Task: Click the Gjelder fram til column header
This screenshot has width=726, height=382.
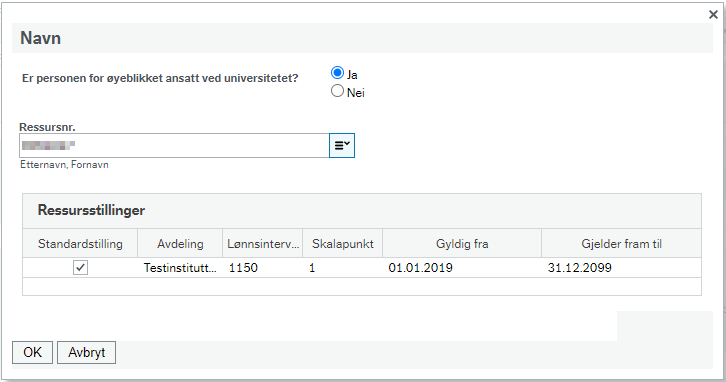Action: coord(621,244)
